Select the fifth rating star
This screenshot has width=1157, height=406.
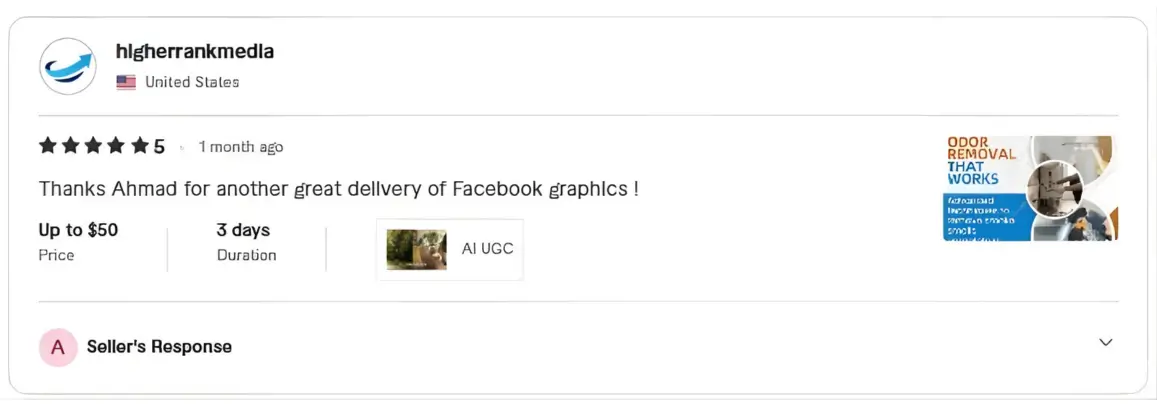coord(140,147)
